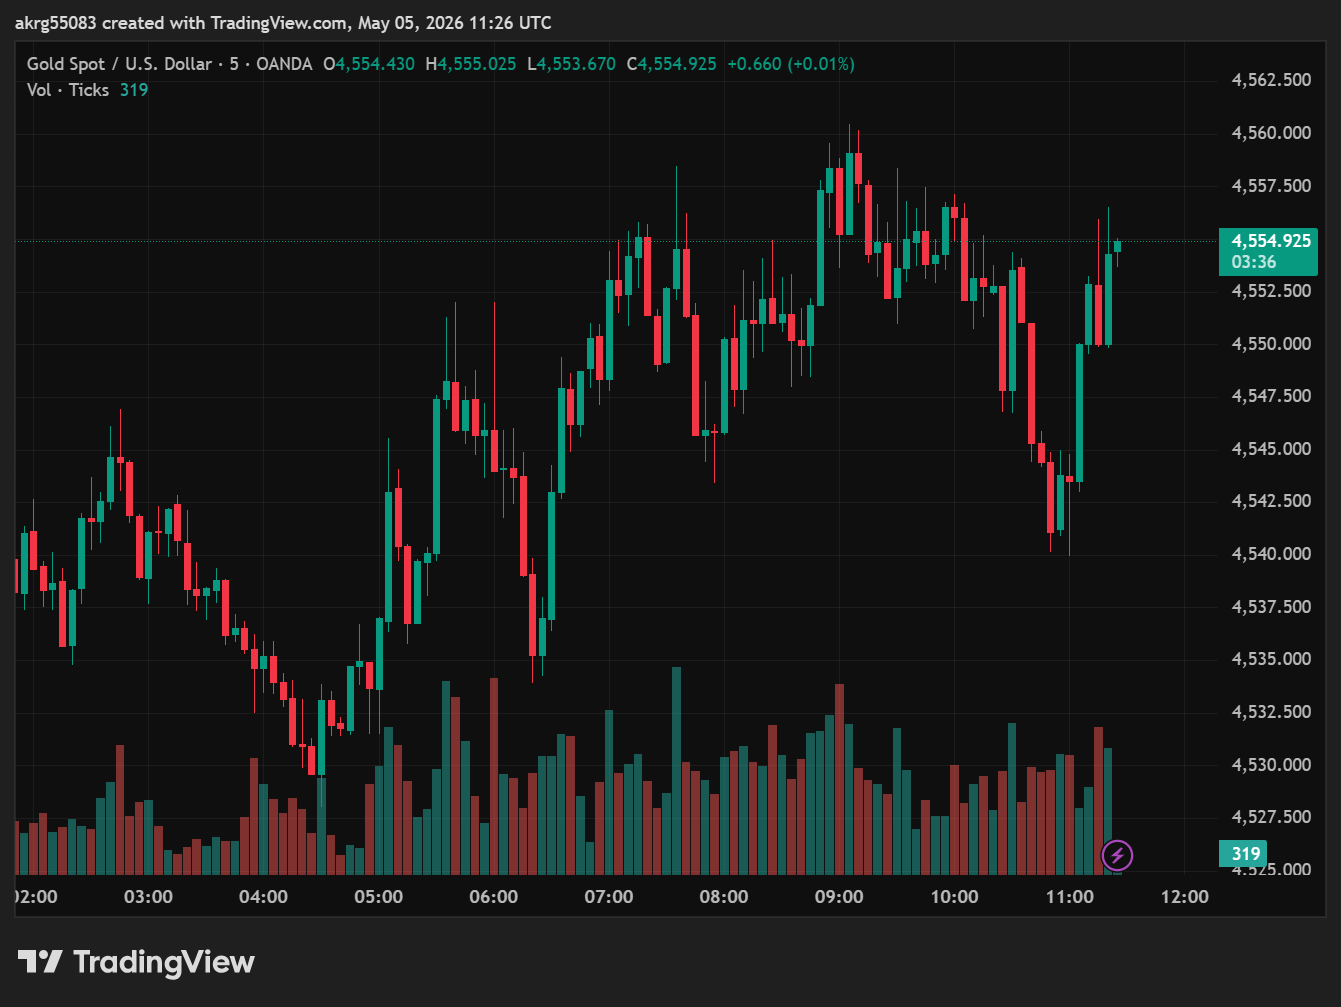Click the 4,557.500 price axis label
The image size is (1341, 1007).
[1271, 186]
